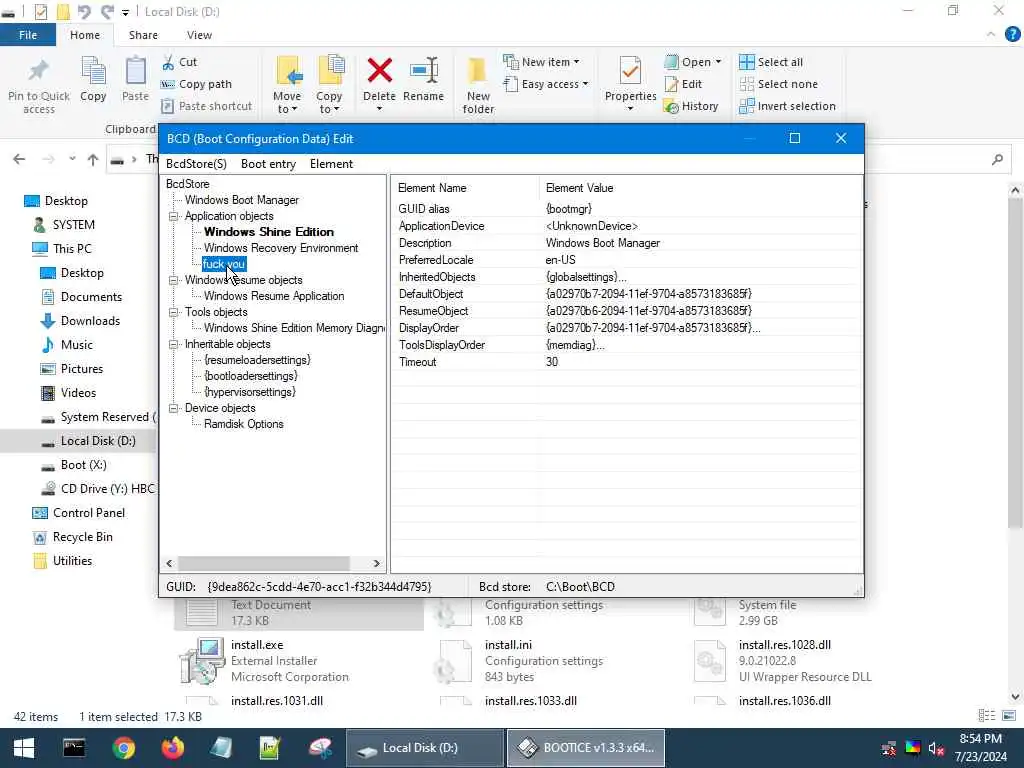Open Downloads in navigation pane
Screen dimensions: 1024x768
coord(90,321)
